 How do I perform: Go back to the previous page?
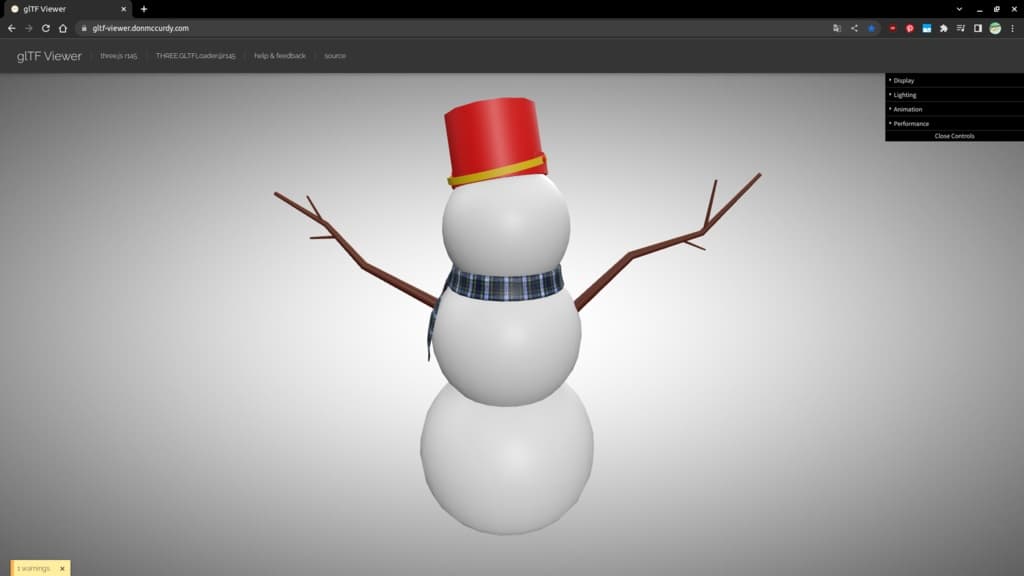[x=12, y=28]
